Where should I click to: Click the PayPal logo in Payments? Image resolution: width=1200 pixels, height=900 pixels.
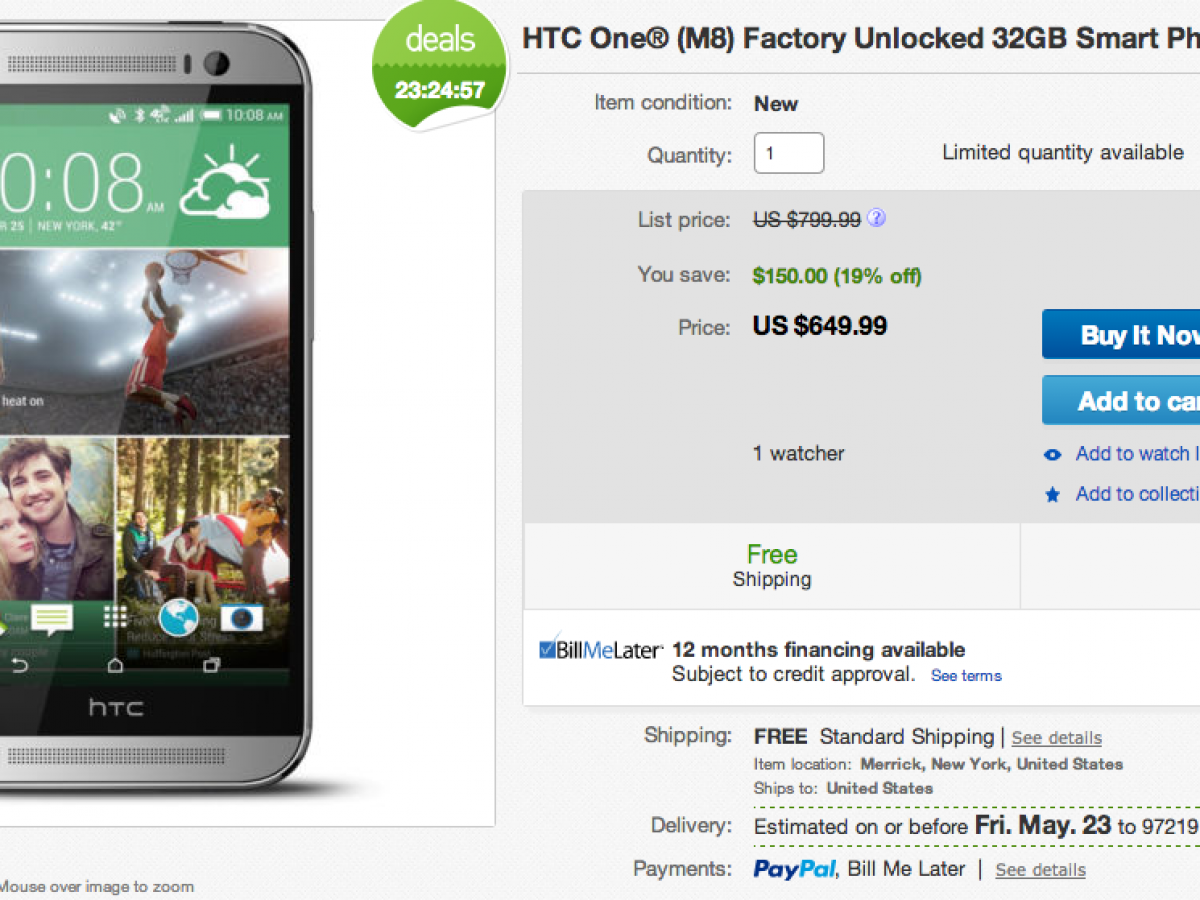pos(795,869)
